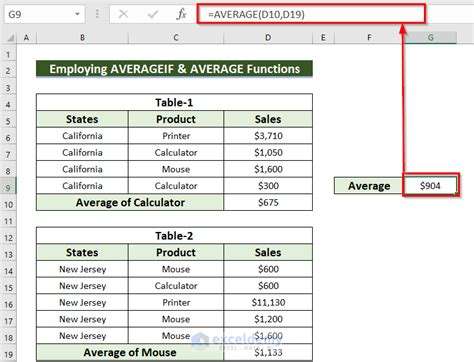The image size is (474, 362).
Task: Select the cell with $675
Action: (268, 202)
